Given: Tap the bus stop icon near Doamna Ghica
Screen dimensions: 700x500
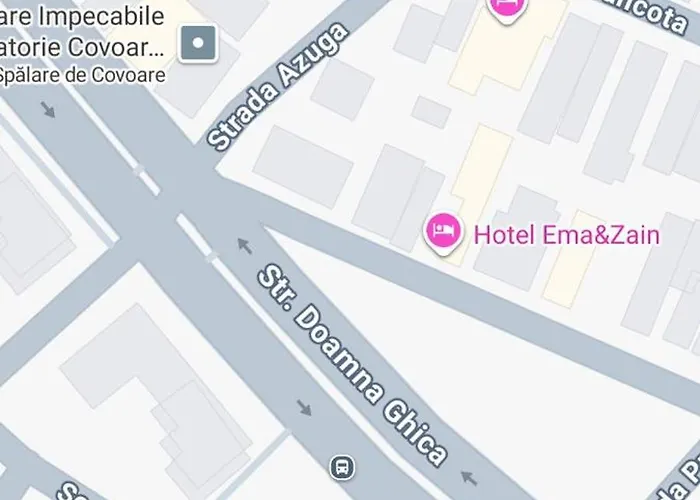Looking at the screenshot, I should pyautogui.click(x=342, y=467).
